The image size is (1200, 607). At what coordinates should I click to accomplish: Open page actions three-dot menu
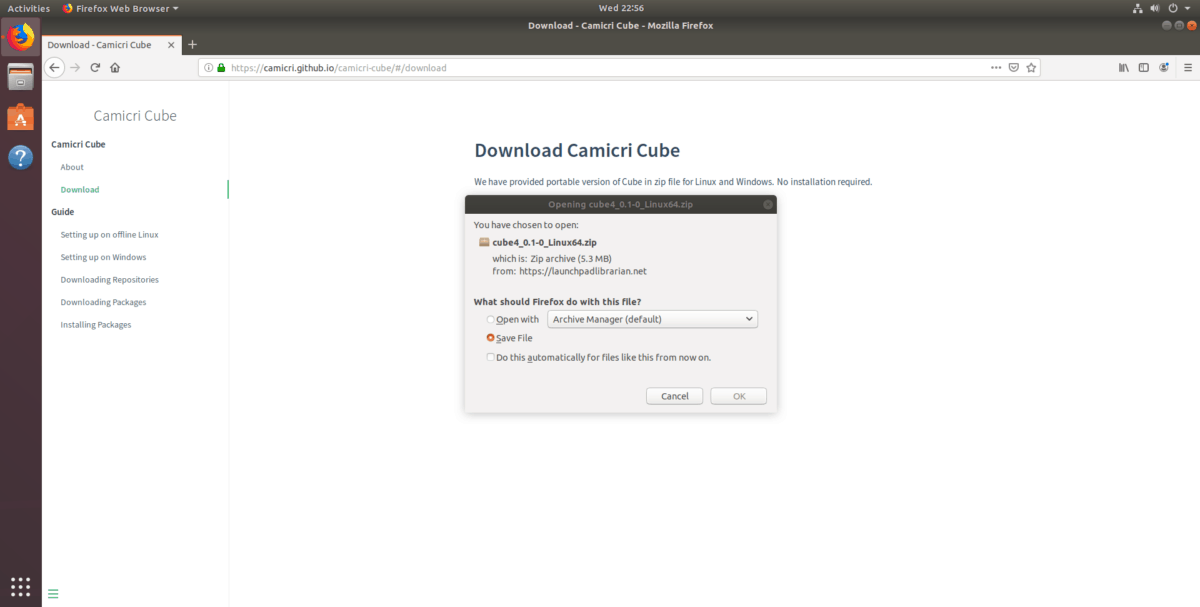click(x=995, y=68)
